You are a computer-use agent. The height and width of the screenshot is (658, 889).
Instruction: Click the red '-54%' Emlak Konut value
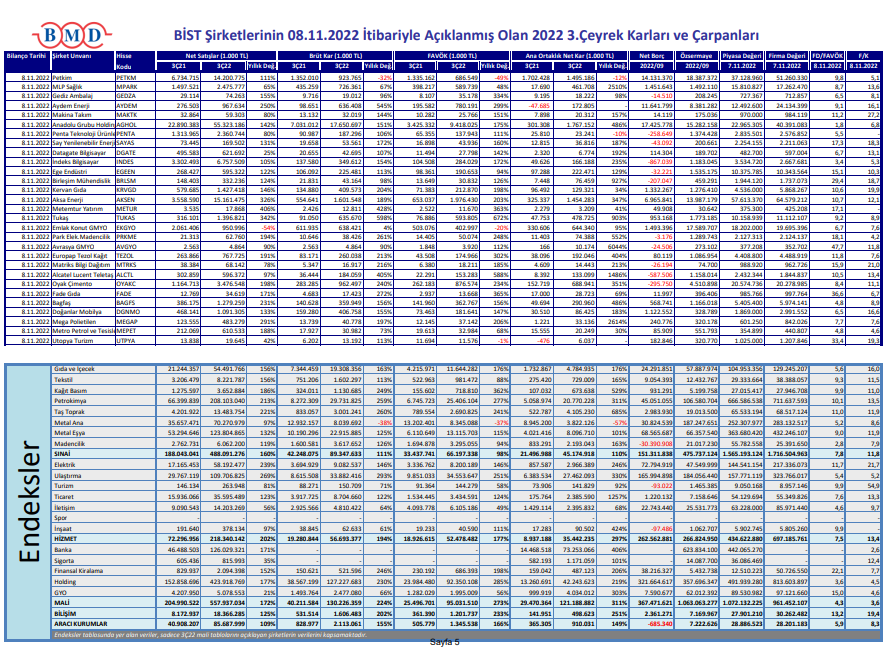tap(268, 228)
